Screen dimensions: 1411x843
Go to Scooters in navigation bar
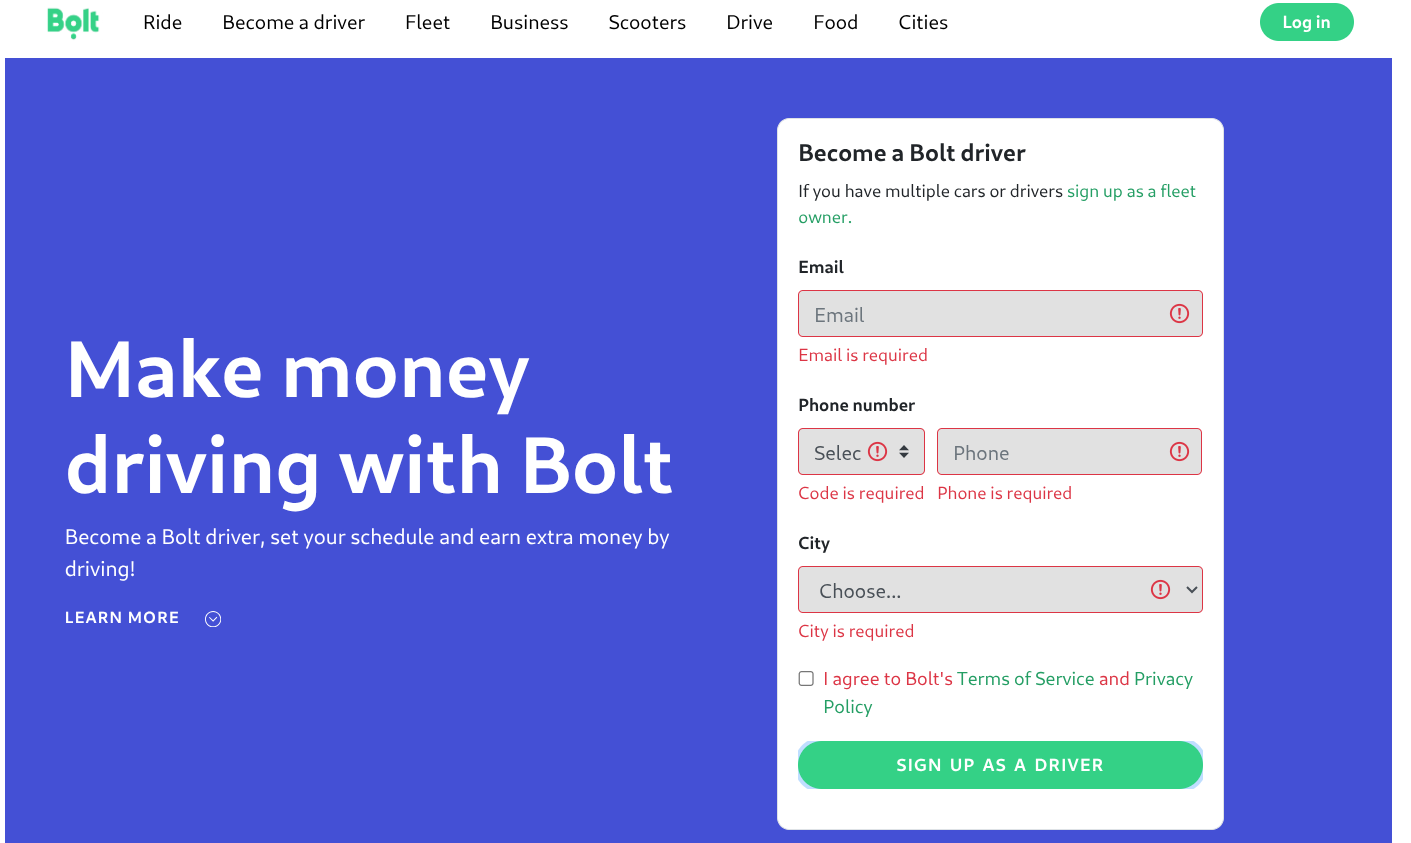pyautogui.click(x=647, y=22)
